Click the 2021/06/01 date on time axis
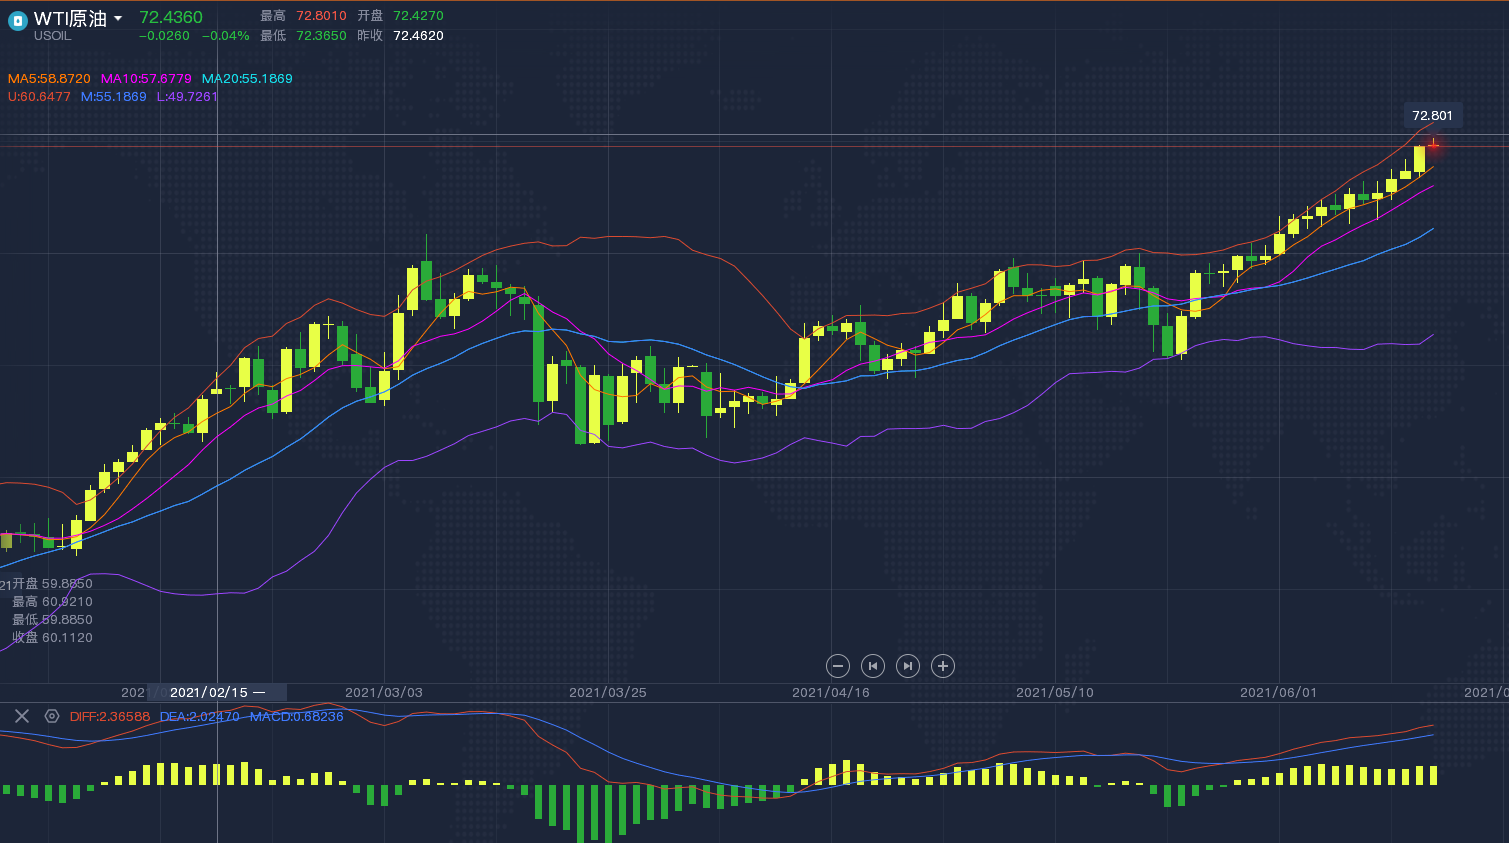Viewport: 1509px width, 843px height. pos(1278,692)
